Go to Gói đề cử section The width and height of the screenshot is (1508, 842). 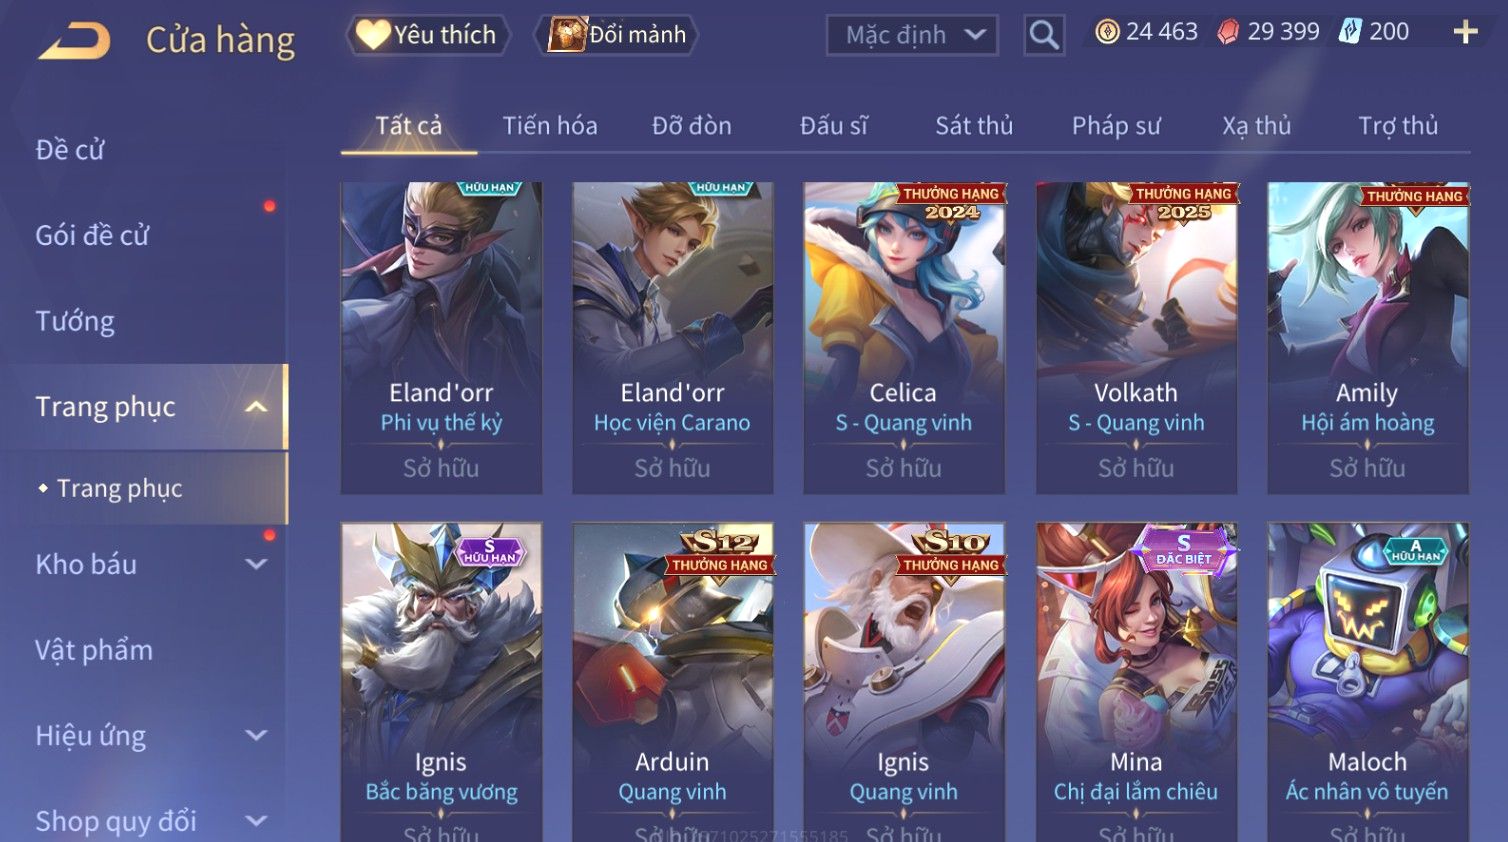point(92,236)
